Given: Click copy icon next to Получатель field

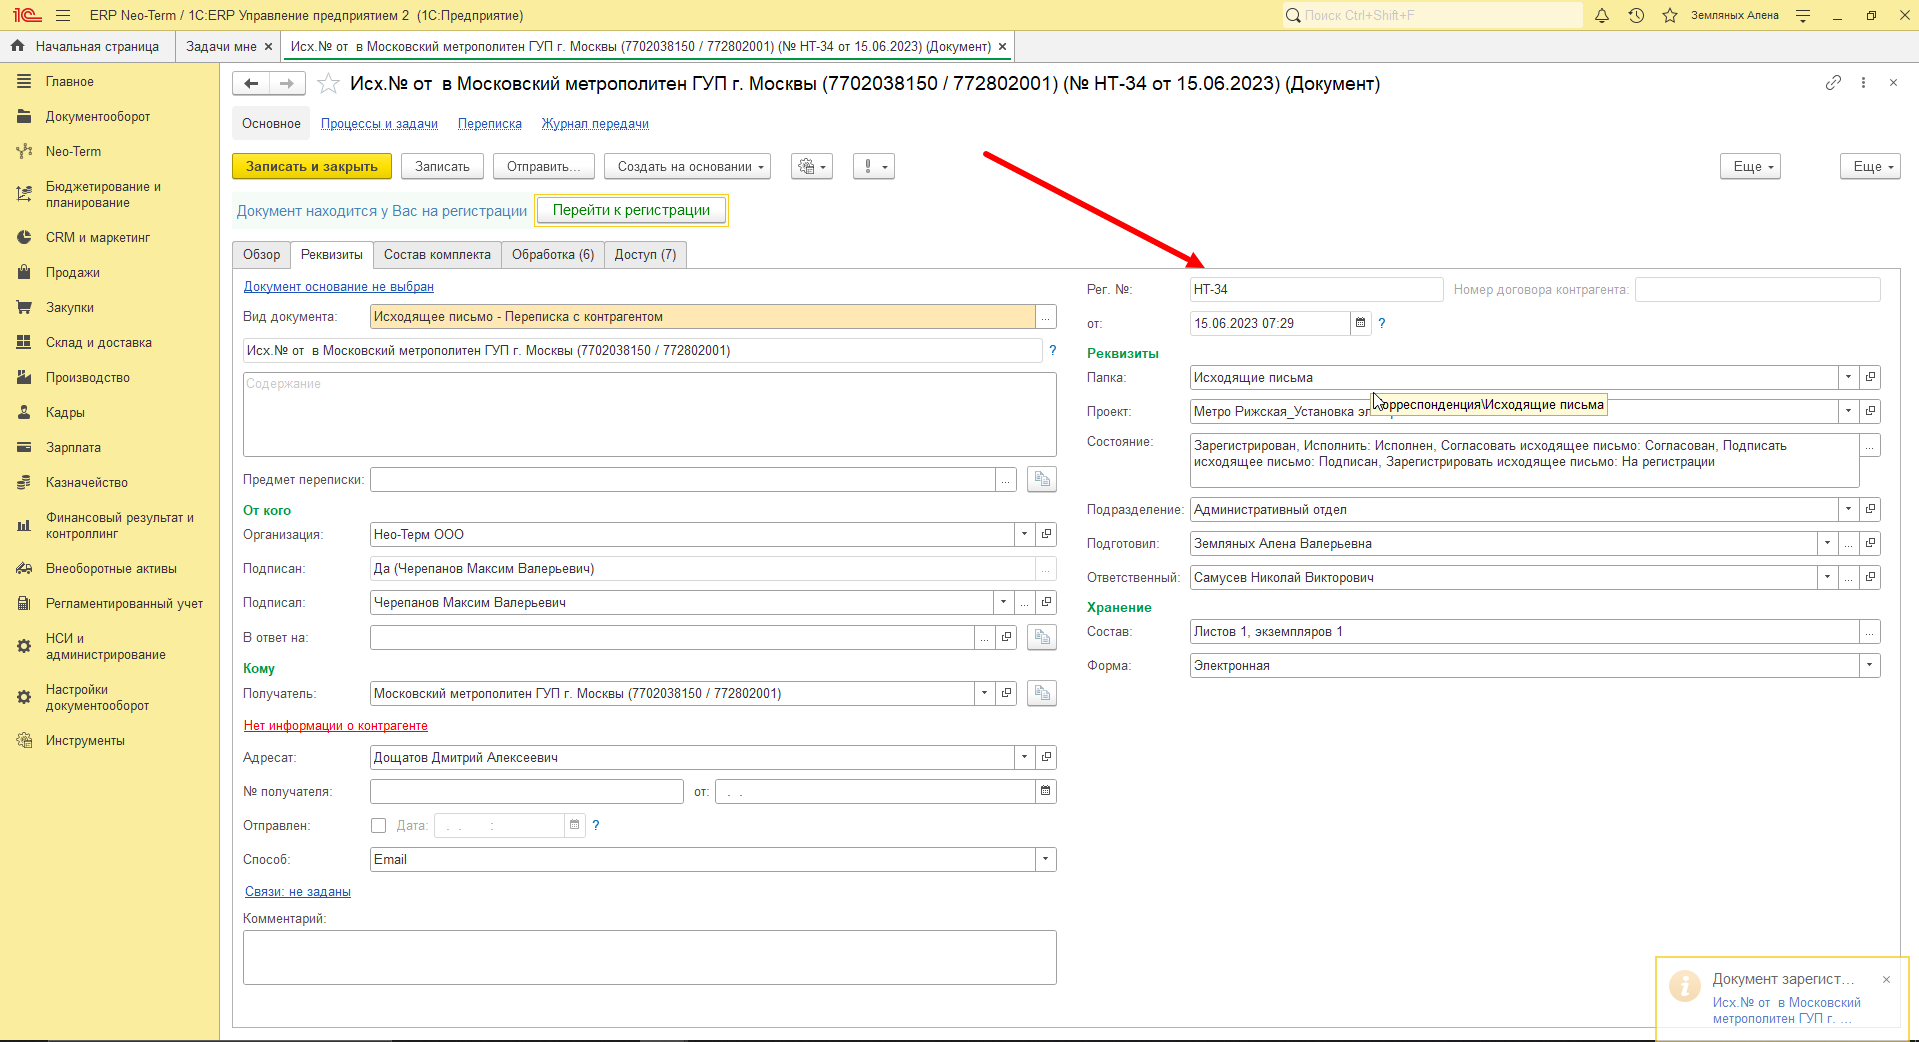Looking at the screenshot, I should 1042,693.
